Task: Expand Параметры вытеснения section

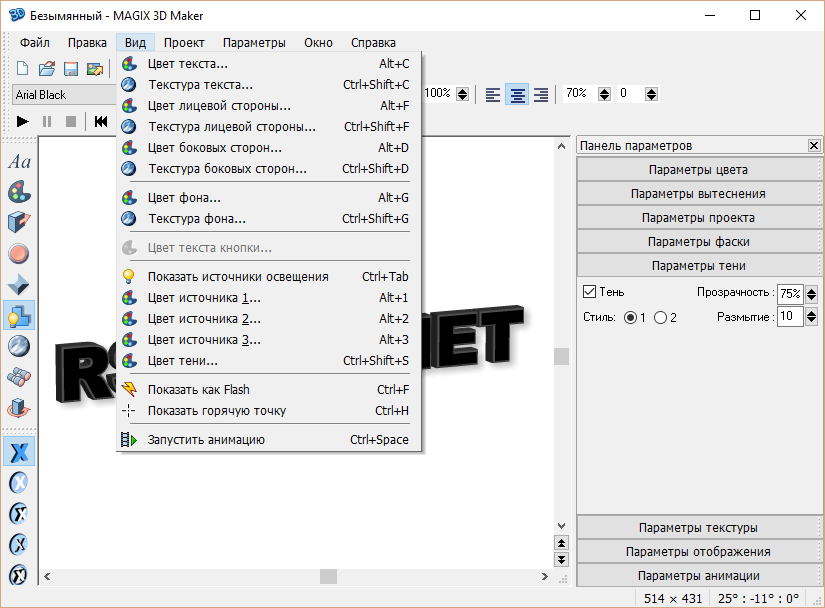Action: (x=698, y=194)
